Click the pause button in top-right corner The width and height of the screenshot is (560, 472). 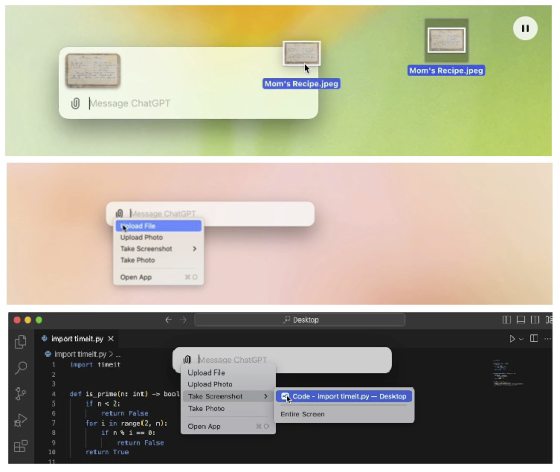click(525, 28)
